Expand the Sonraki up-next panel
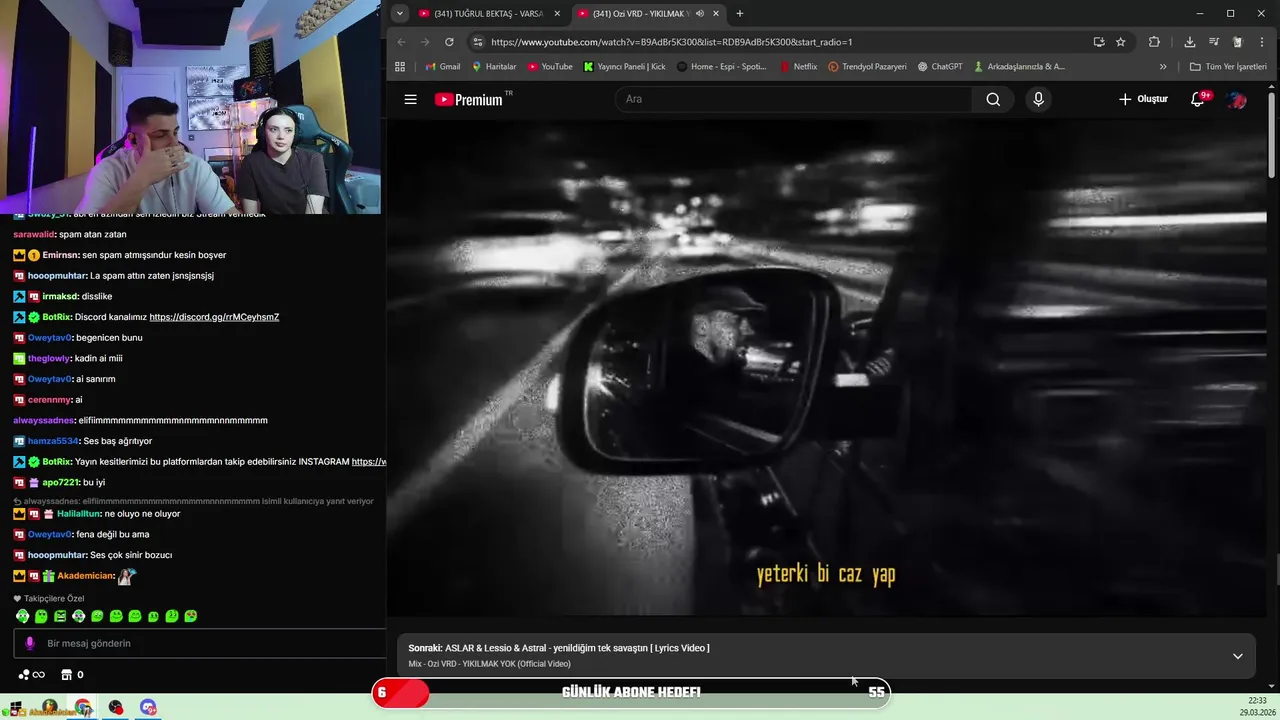This screenshot has height=720, width=1280. coord(1237,656)
